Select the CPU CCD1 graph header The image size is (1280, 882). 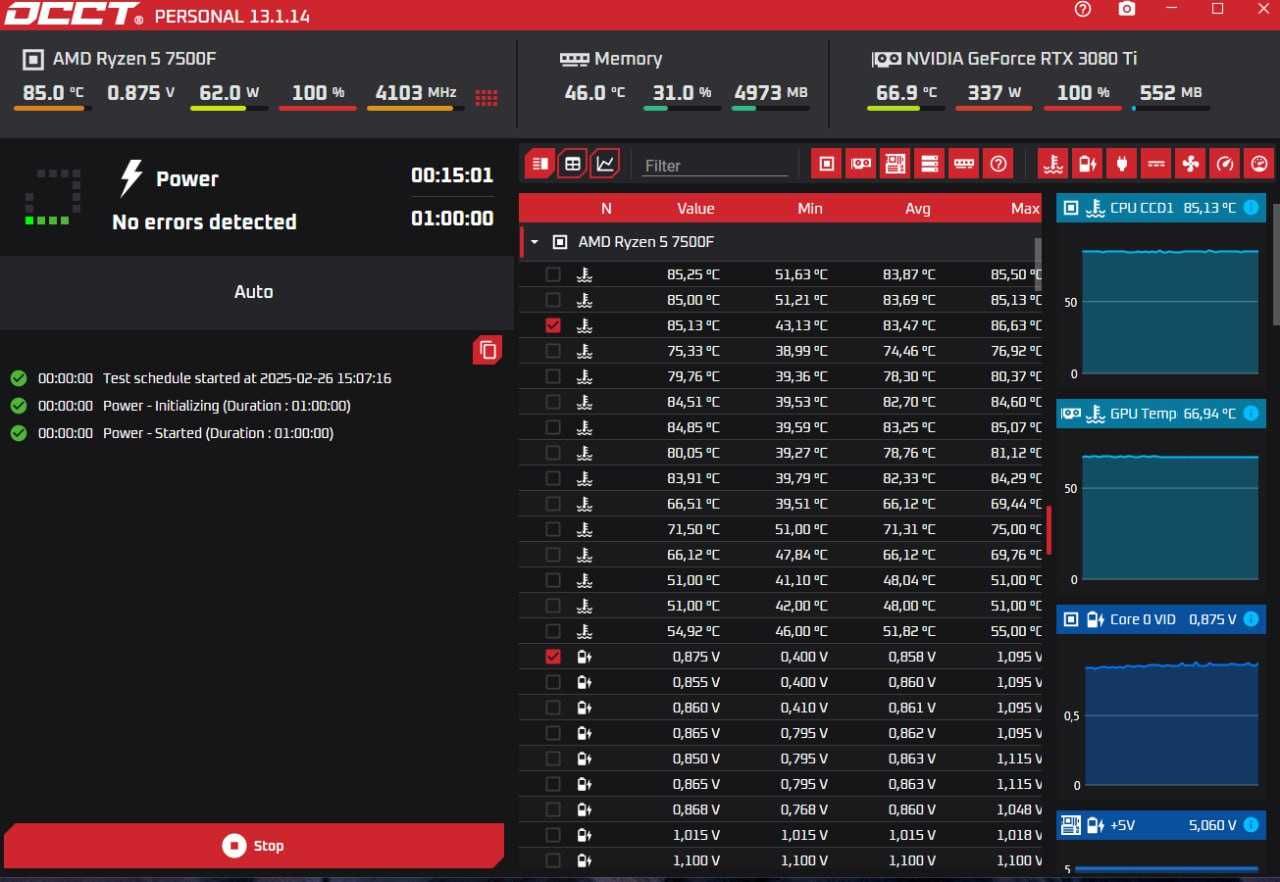click(x=1161, y=209)
